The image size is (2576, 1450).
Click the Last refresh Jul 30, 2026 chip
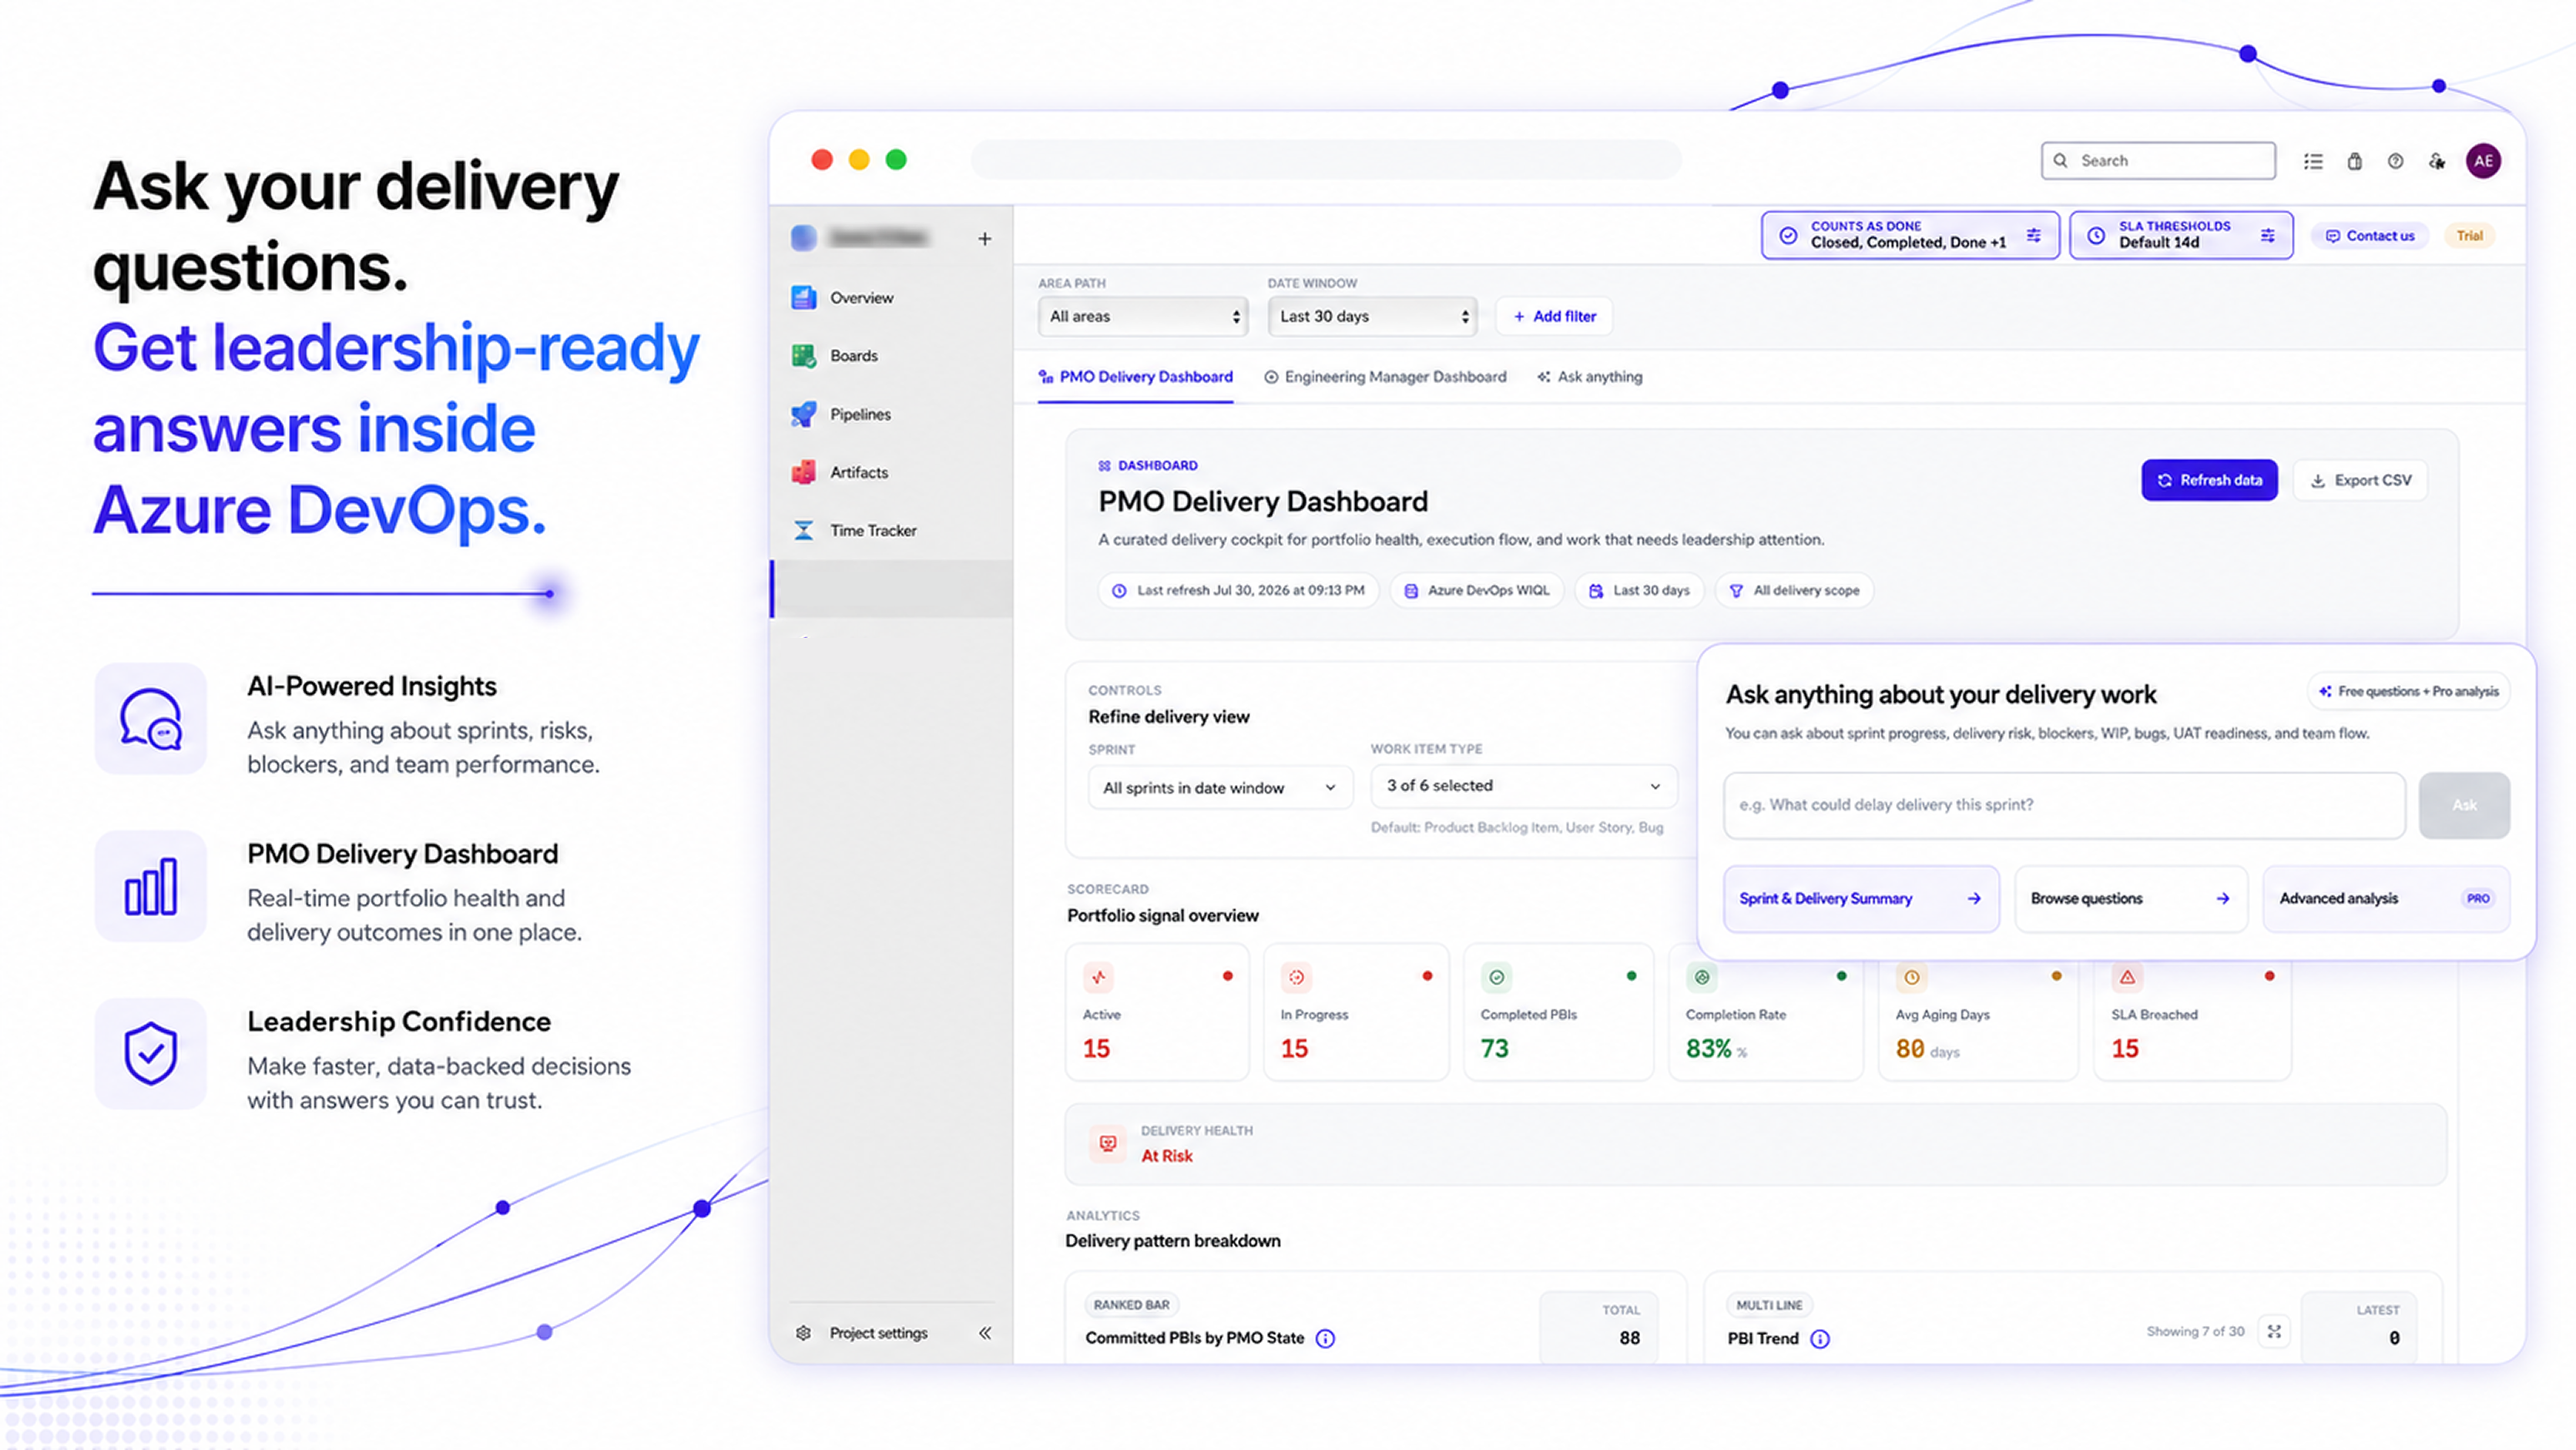(x=1239, y=590)
